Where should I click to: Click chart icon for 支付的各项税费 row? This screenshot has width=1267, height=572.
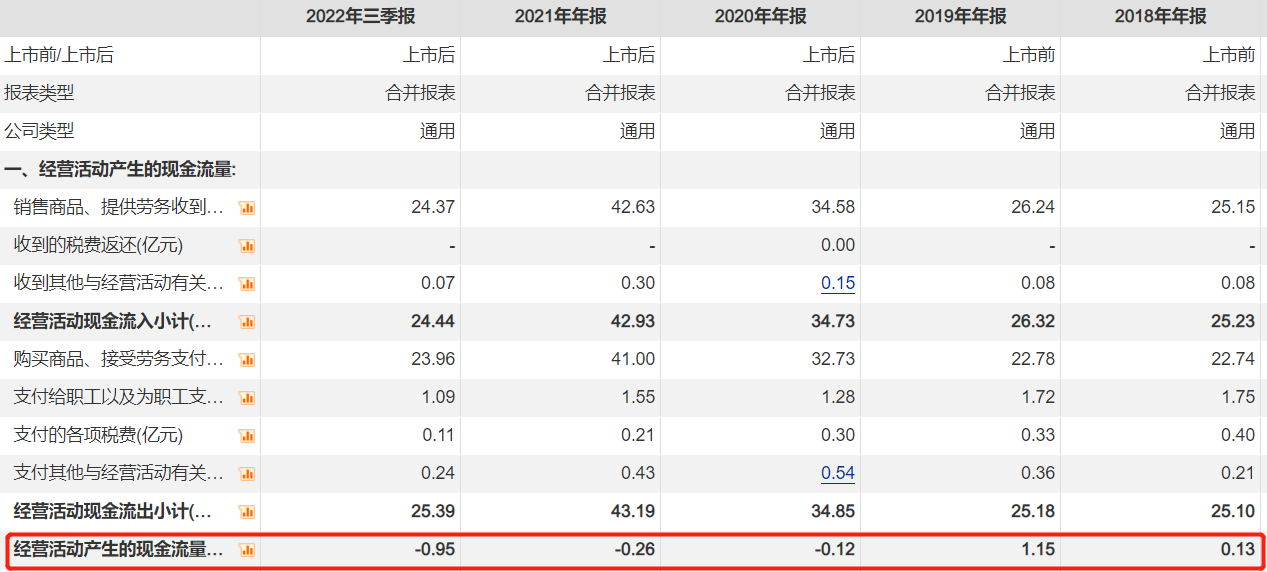tap(247, 436)
